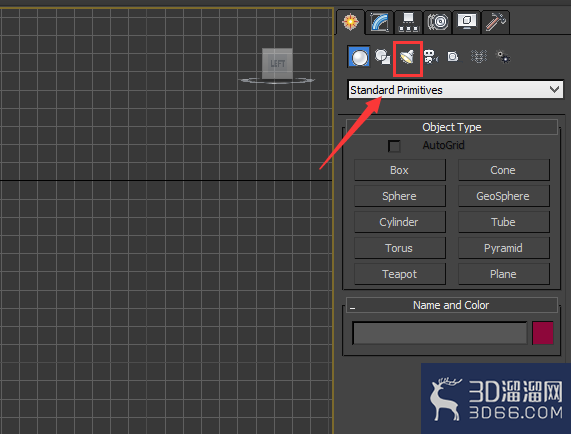Pick the Tube button

[504, 222]
